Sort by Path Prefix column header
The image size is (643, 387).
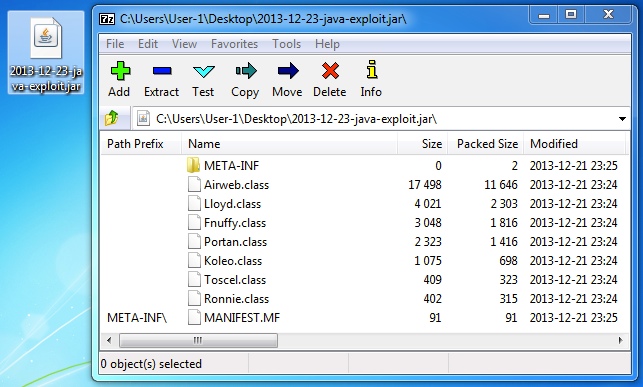point(141,144)
